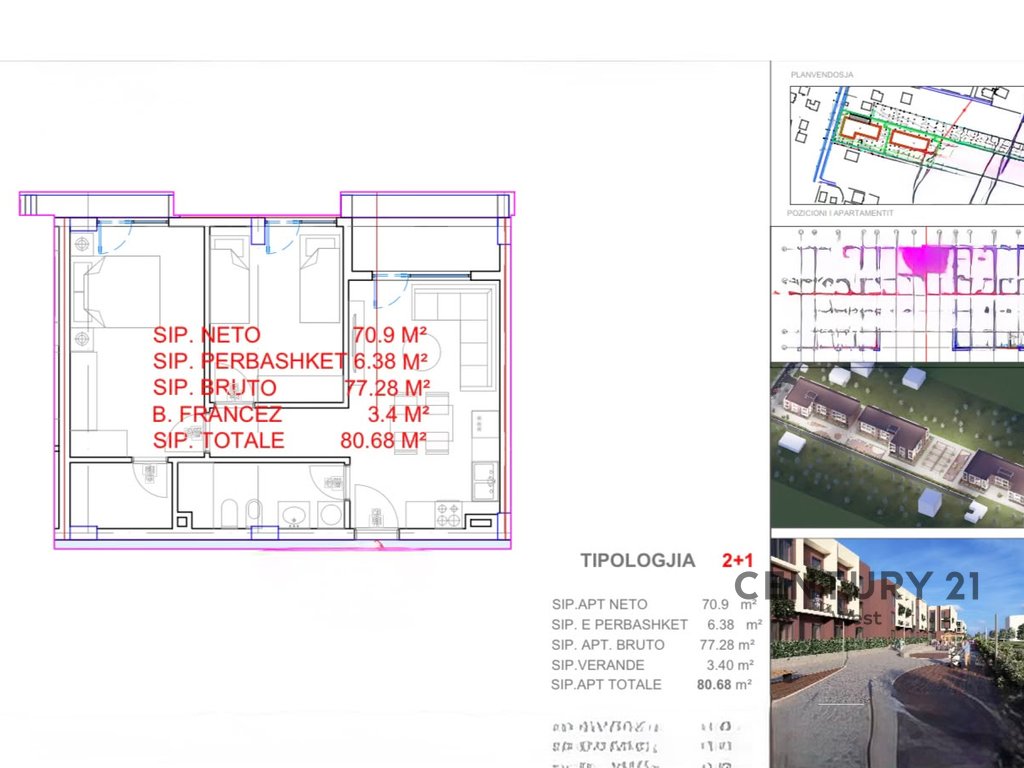Click the red '70.9 M²' value
This screenshot has height=768, width=1024.
pos(390,335)
